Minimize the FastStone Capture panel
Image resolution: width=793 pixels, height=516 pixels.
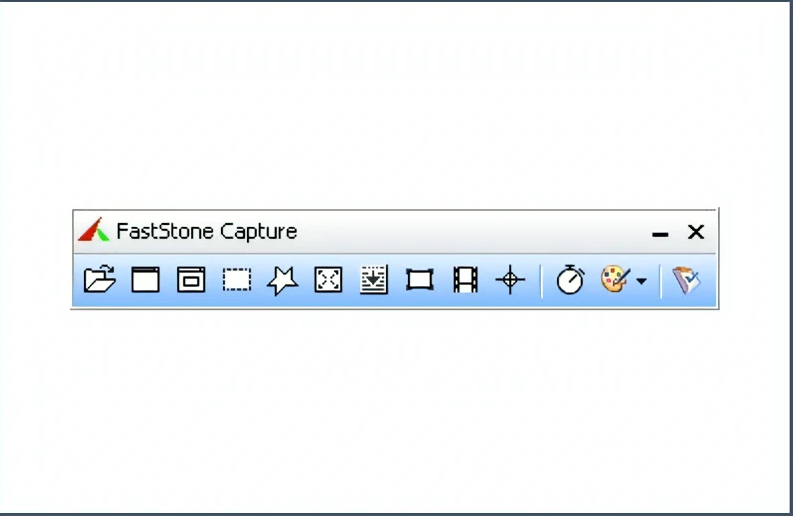click(x=660, y=234)
